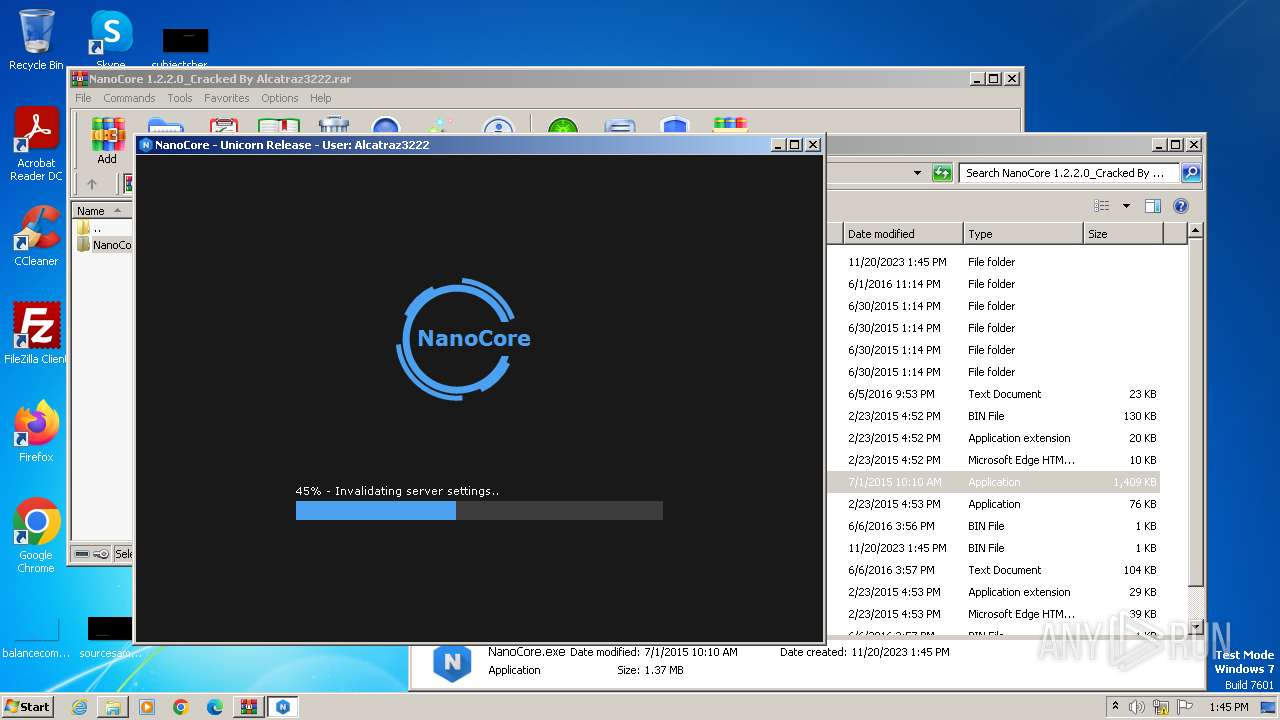
Task: Open the Options menu in WinRAR
Action: point(280,98)
